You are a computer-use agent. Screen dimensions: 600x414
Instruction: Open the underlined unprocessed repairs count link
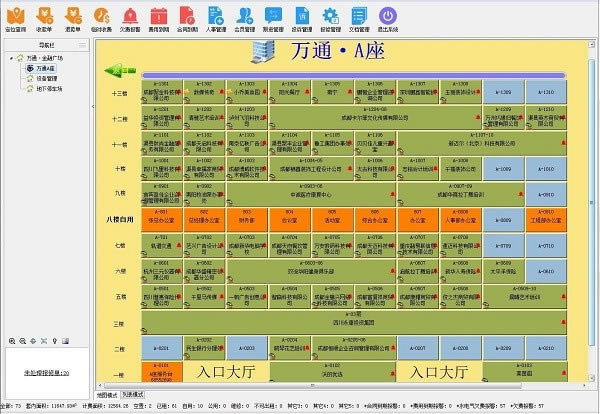pyautogui.click(x=47, y=373)
